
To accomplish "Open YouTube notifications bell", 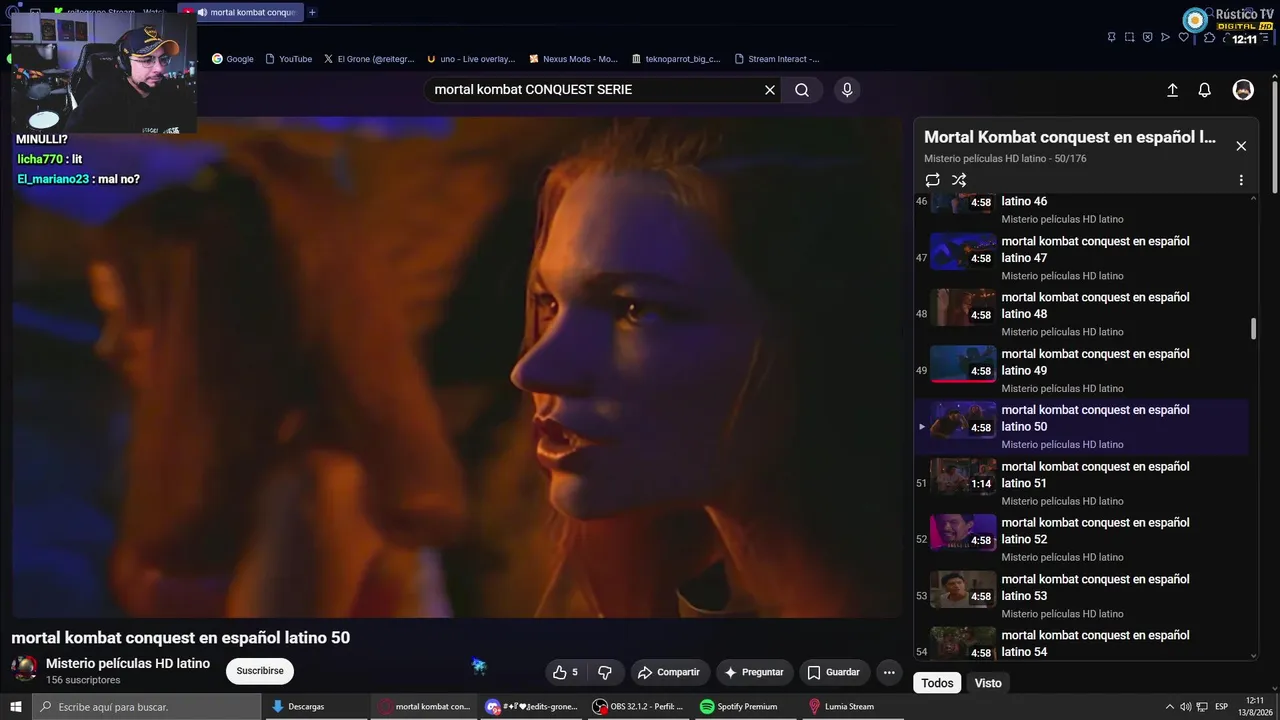I will click(1205, 90).
